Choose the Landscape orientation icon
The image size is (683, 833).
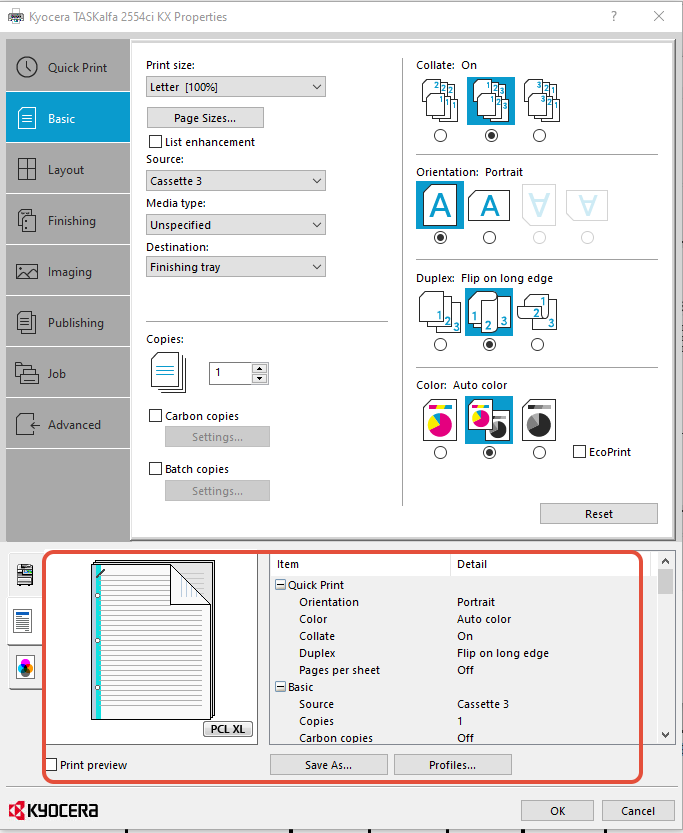[x=489, y=206]
